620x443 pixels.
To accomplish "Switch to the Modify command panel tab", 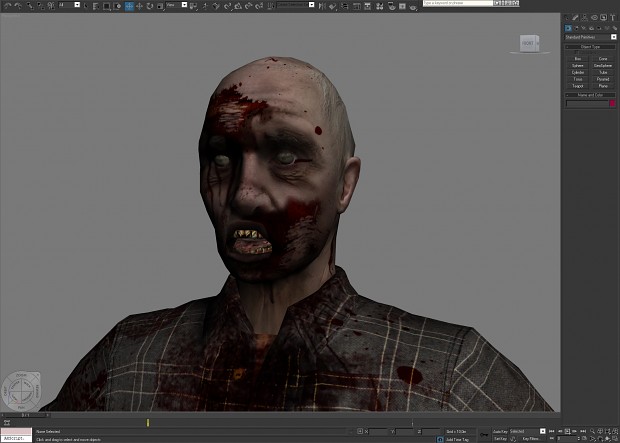I will (575, 18).
